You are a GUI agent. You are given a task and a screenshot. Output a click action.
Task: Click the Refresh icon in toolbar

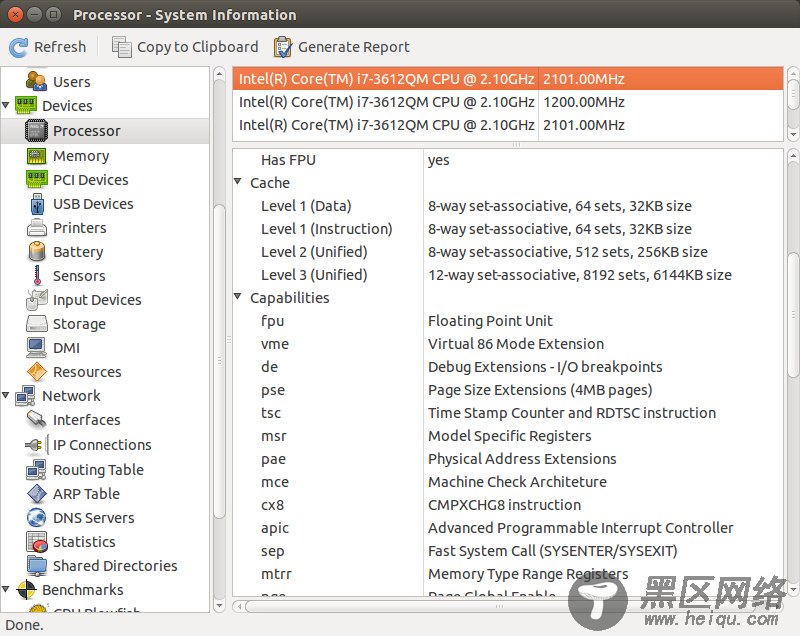(x=18, y=47)
